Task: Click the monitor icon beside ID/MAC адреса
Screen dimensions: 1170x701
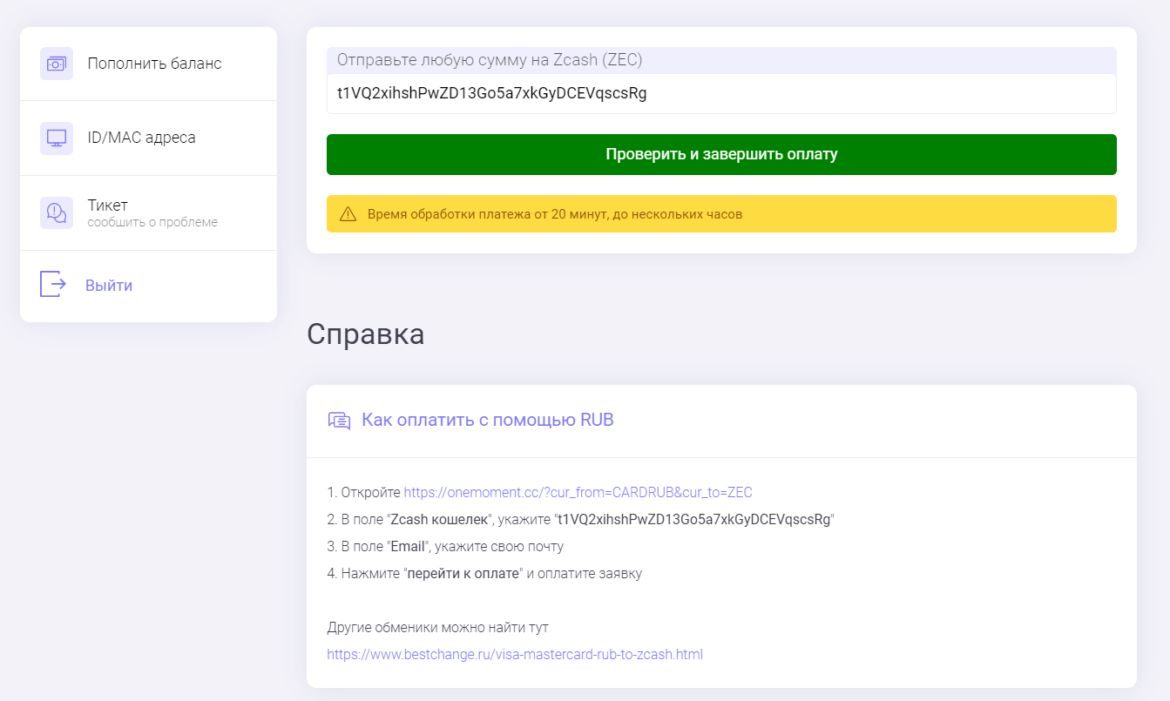Action: [56, 137]
